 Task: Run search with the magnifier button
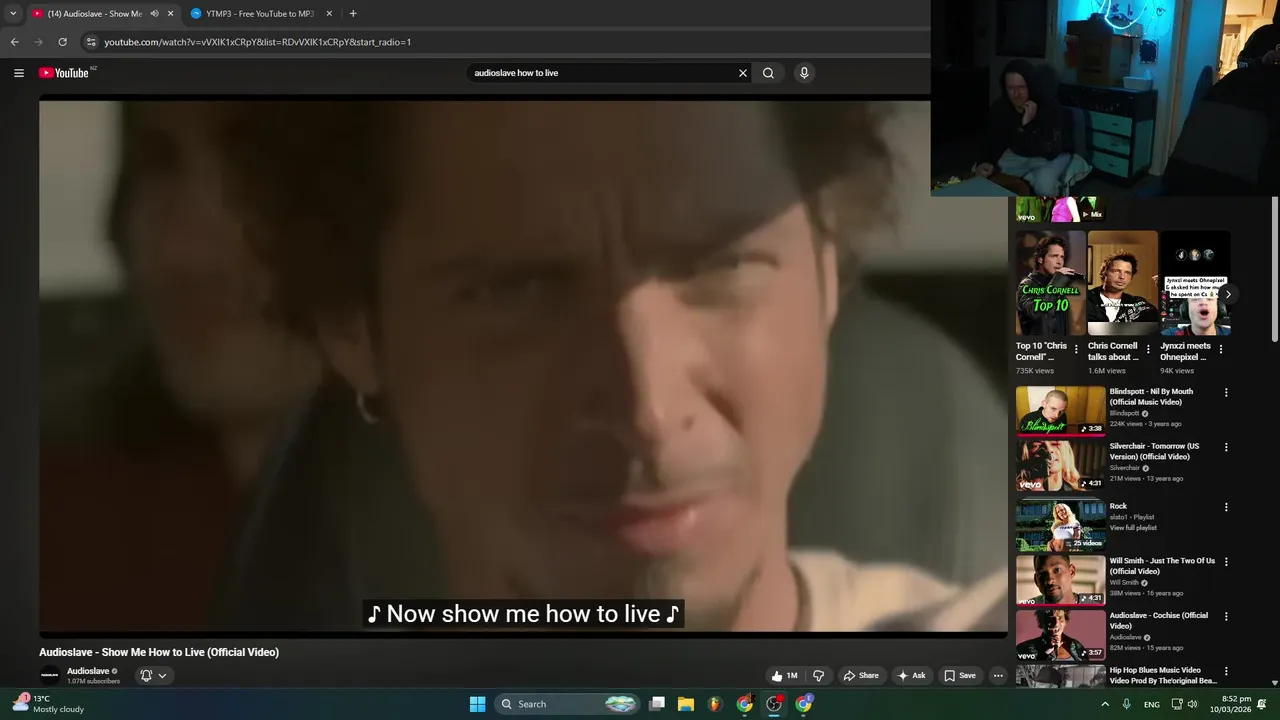[x=768, y=73]
